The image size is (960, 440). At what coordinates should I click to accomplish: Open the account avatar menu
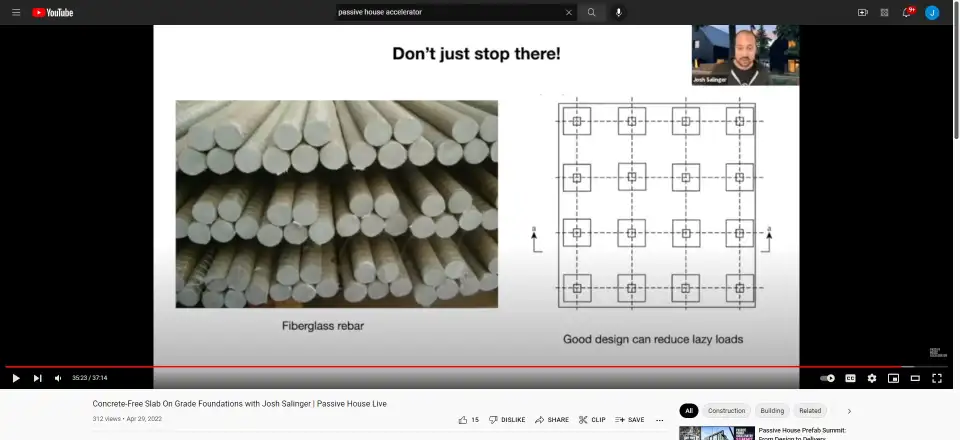point(932,12)
